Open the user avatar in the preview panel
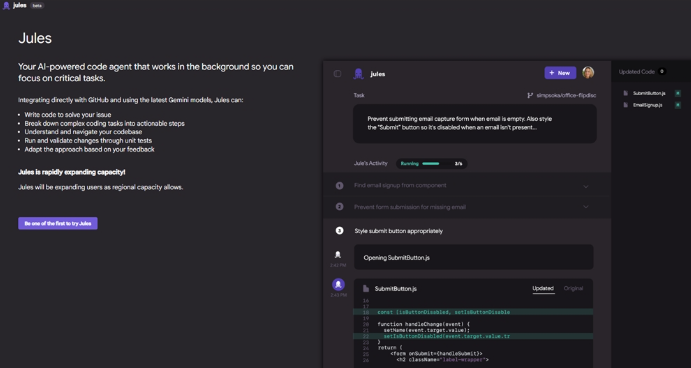This screenshot has height=368, width=691. [x=588, y=72]
